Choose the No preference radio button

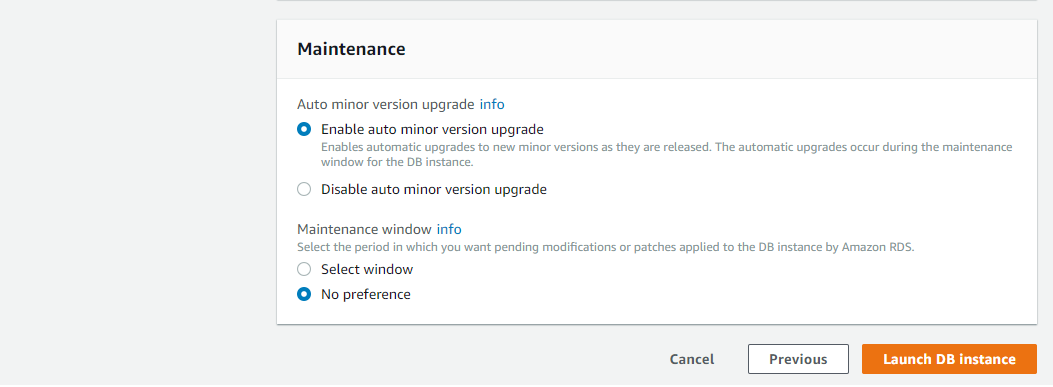[304, 294]
